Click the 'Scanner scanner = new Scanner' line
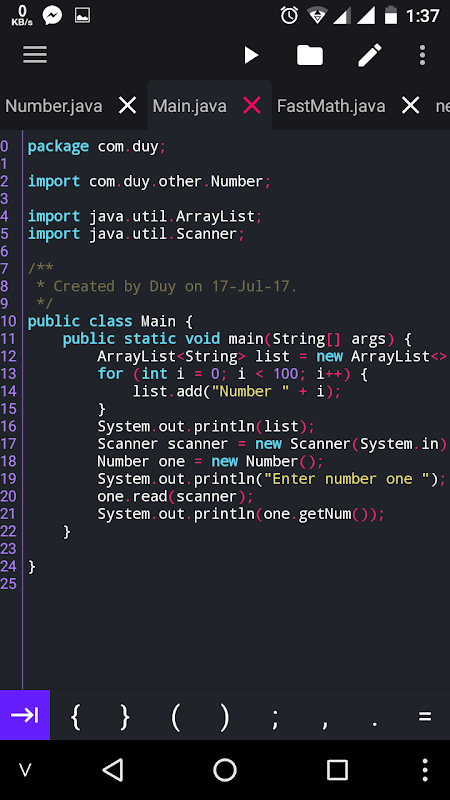 272,443
